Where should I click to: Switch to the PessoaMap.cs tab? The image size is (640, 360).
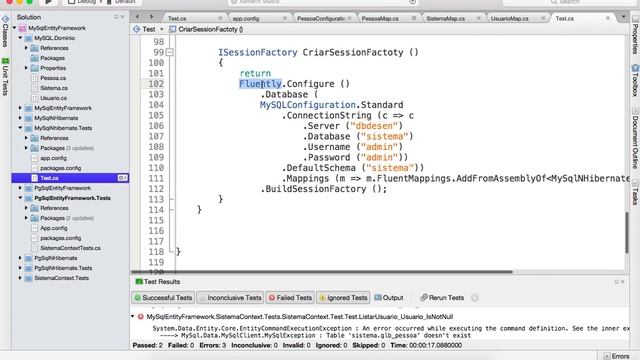point(380,18)
